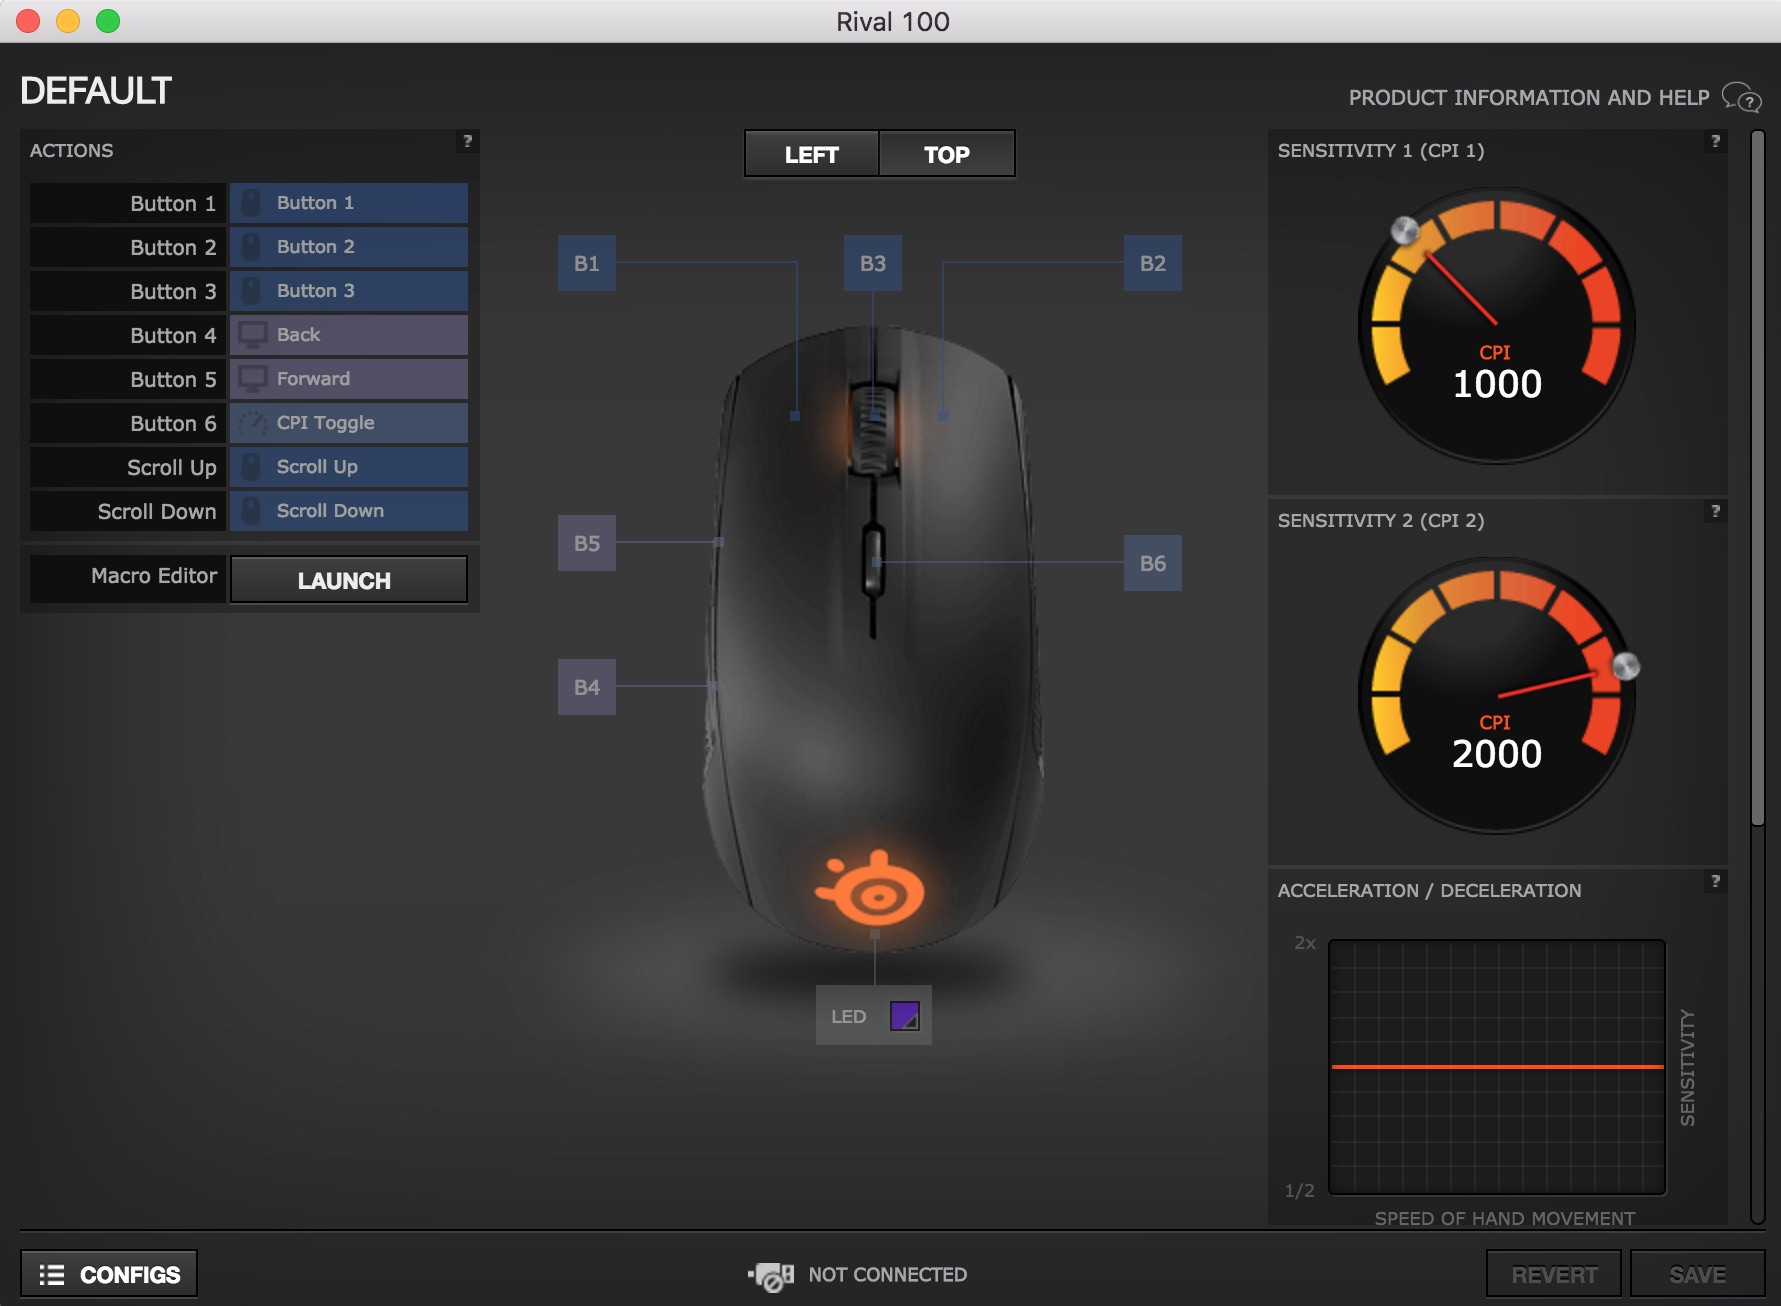Click the CPI 2 dial knob
Screen dimensions: 1781x1306
tap(1626, 666)
